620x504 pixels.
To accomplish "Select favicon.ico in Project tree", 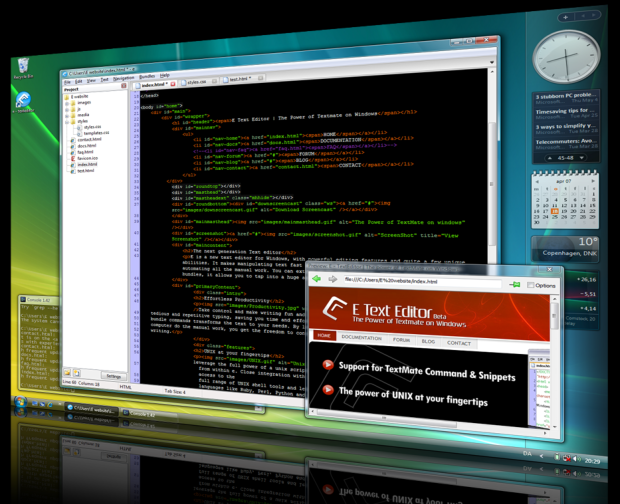I will (x=84, y=158).
